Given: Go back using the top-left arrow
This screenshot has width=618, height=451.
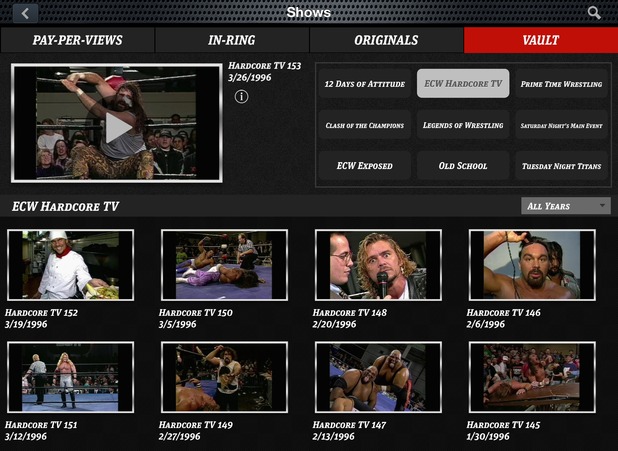Looking at the screenshot, I should click(26, 13).
